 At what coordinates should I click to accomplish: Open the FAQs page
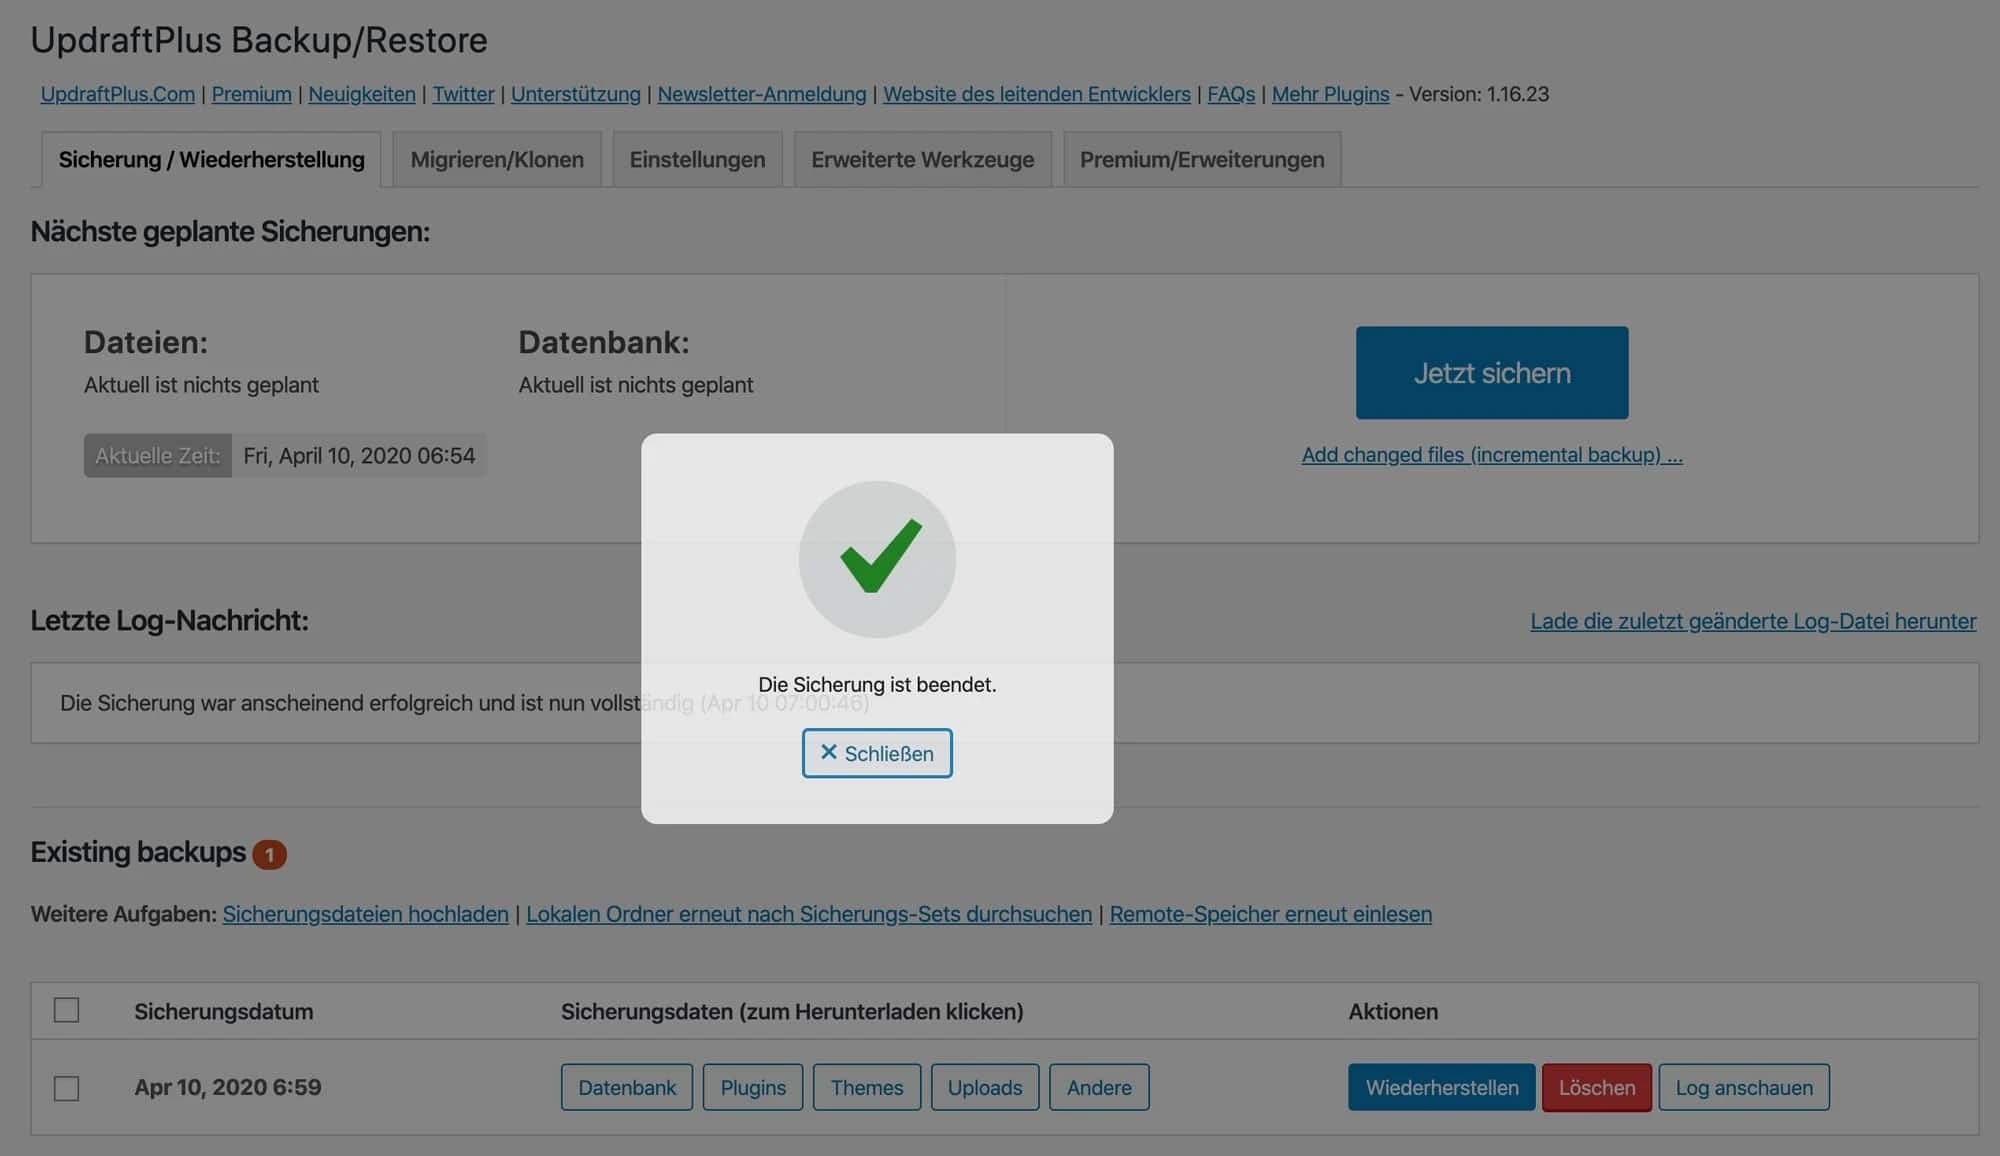[1230, 93]
